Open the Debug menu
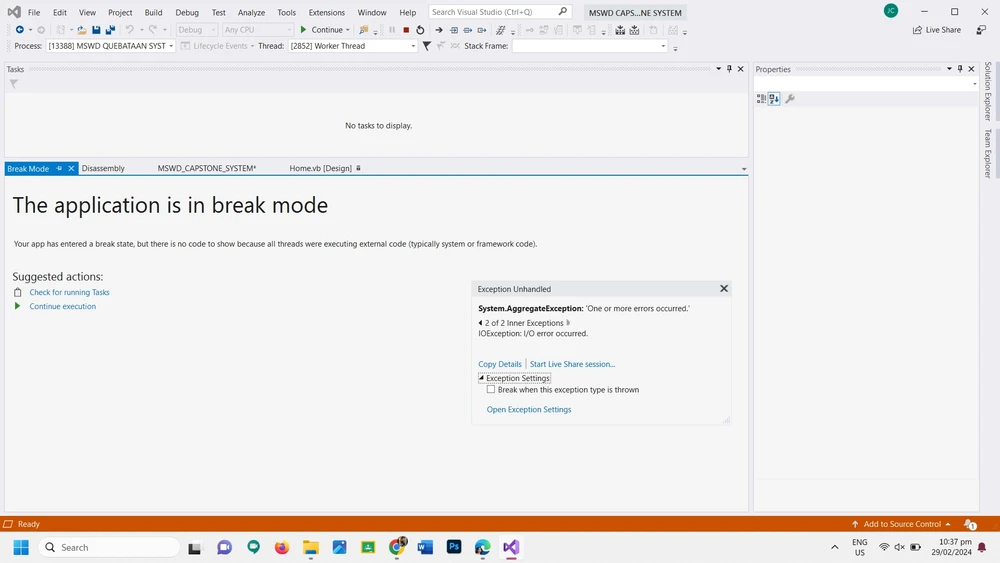This screenshot has width=1000, height=563. click(187, 13)
